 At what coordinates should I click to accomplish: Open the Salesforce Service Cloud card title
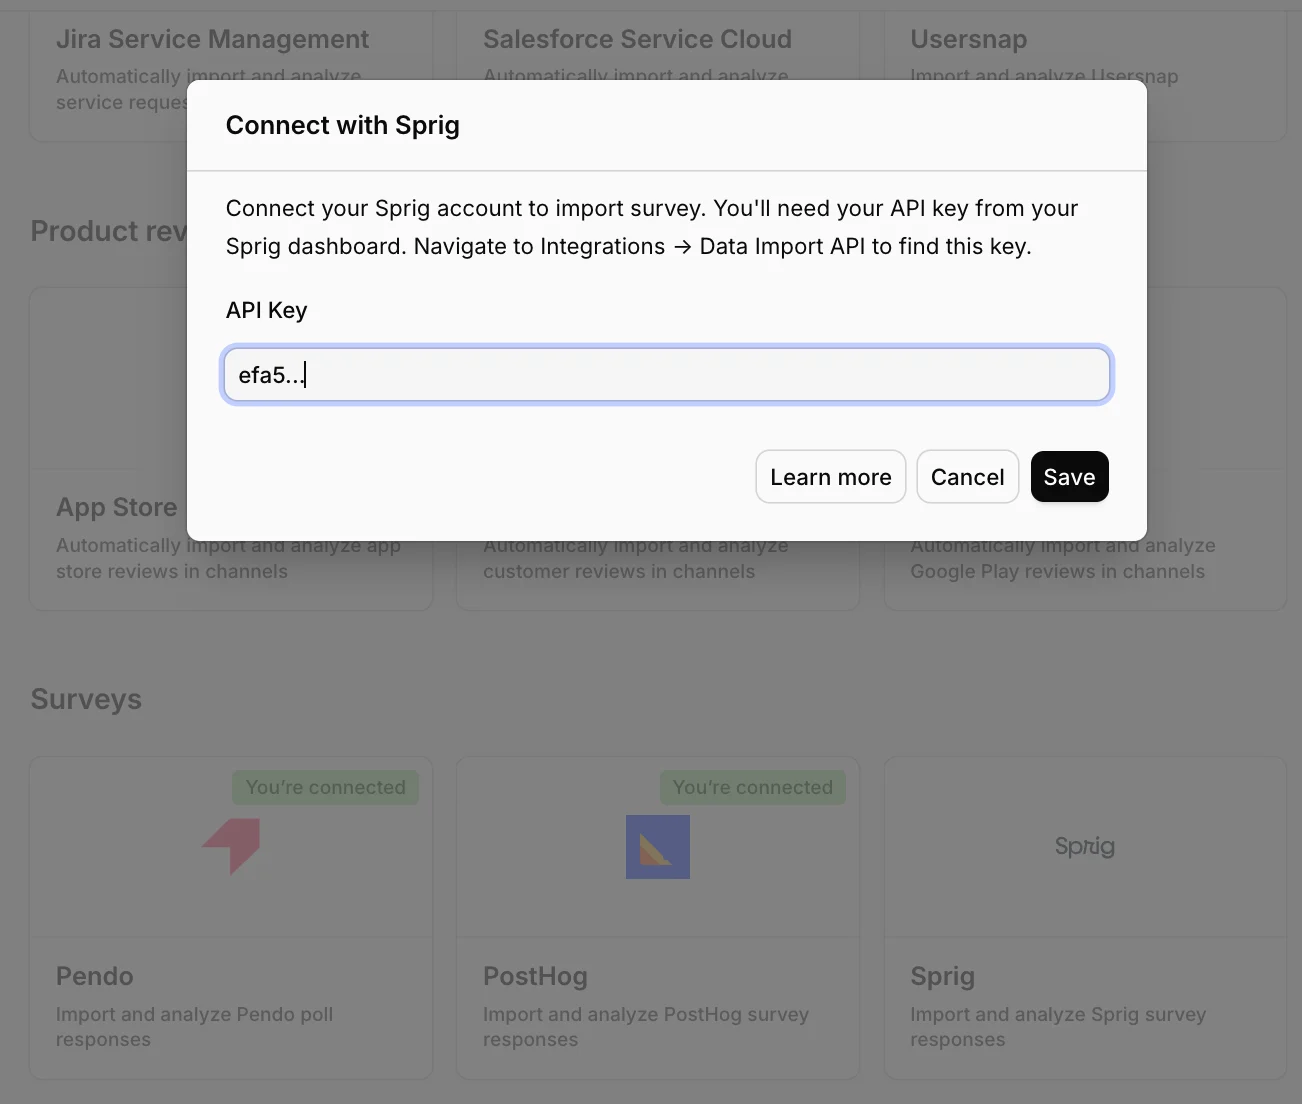coord(637,39)
